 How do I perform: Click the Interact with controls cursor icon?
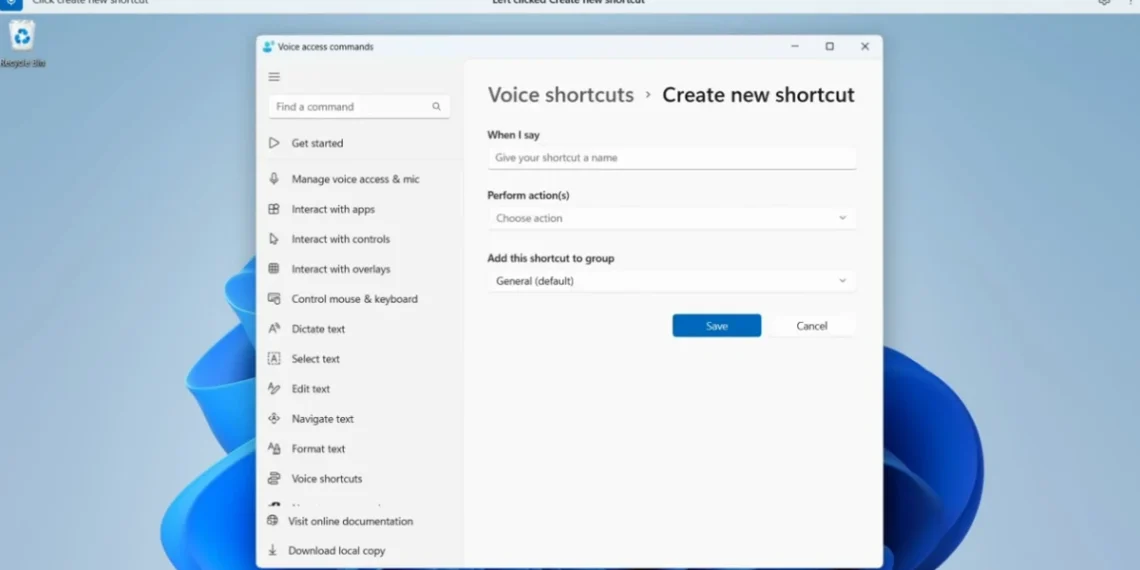point(274,238)
